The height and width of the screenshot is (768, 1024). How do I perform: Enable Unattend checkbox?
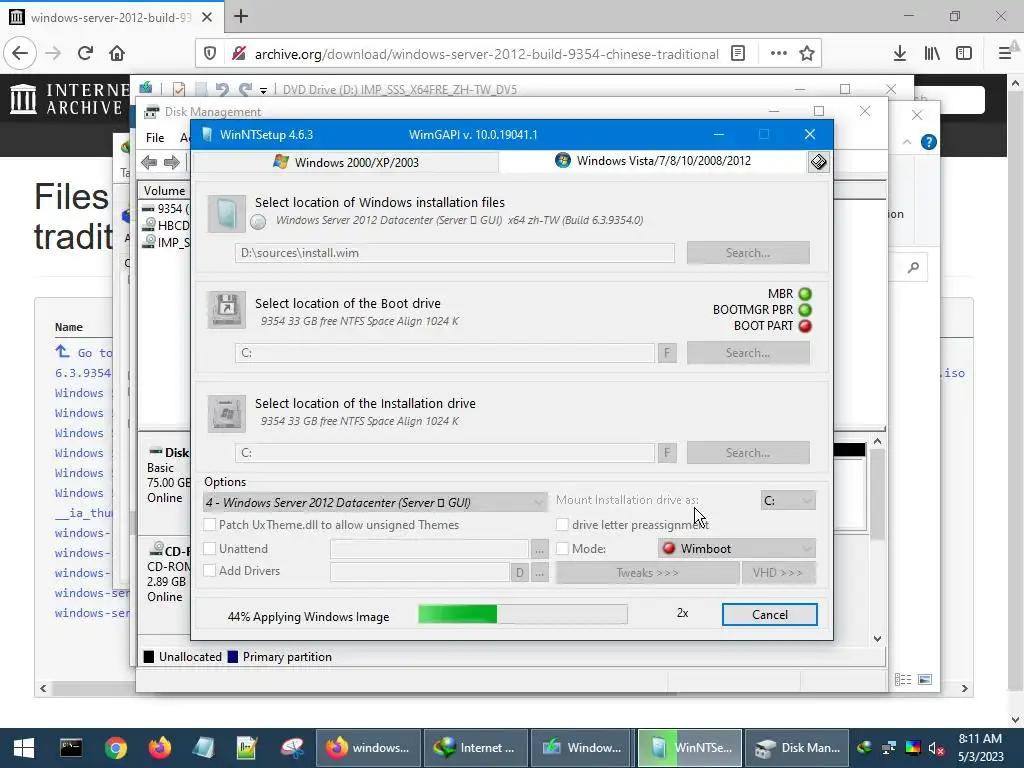[210, 549]
